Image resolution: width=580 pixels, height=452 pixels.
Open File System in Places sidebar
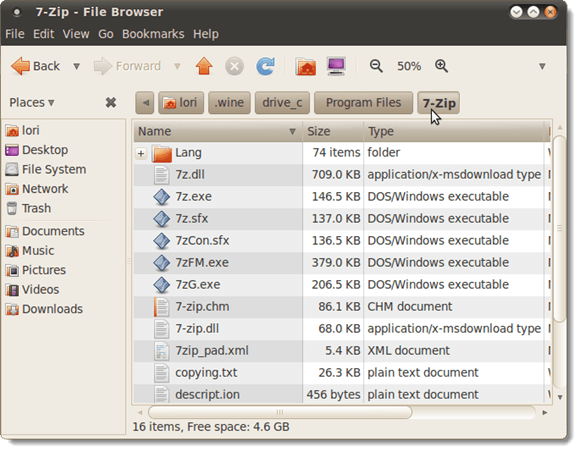(46, 169)
